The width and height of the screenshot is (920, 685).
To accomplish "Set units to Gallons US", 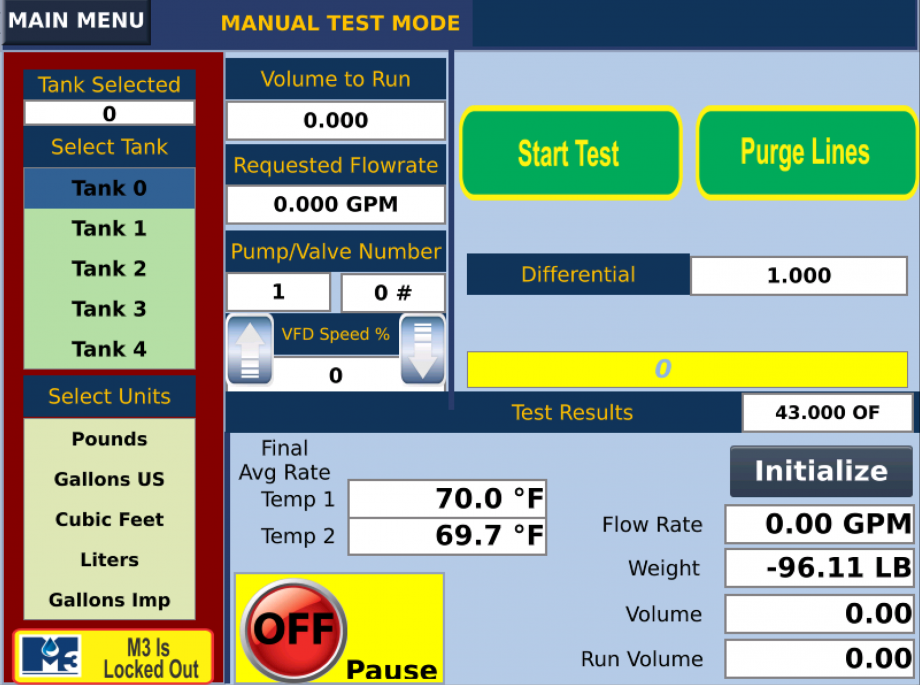I will pos(109,479).
